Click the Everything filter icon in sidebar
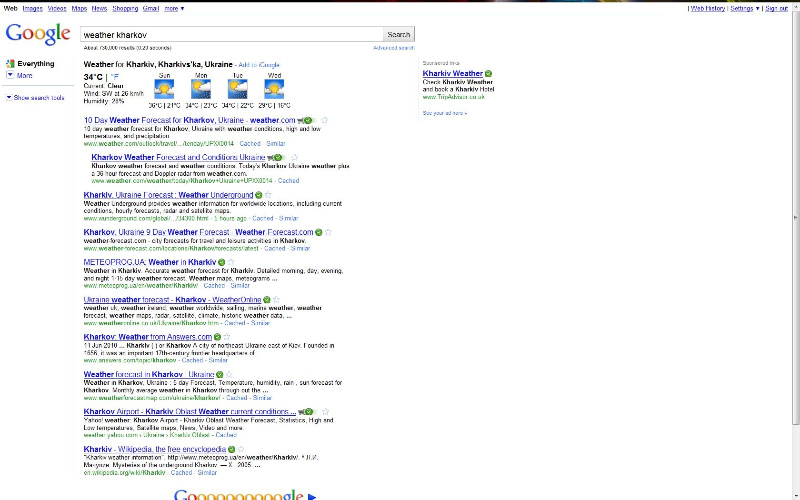The image size is (800, 500). 10,63
